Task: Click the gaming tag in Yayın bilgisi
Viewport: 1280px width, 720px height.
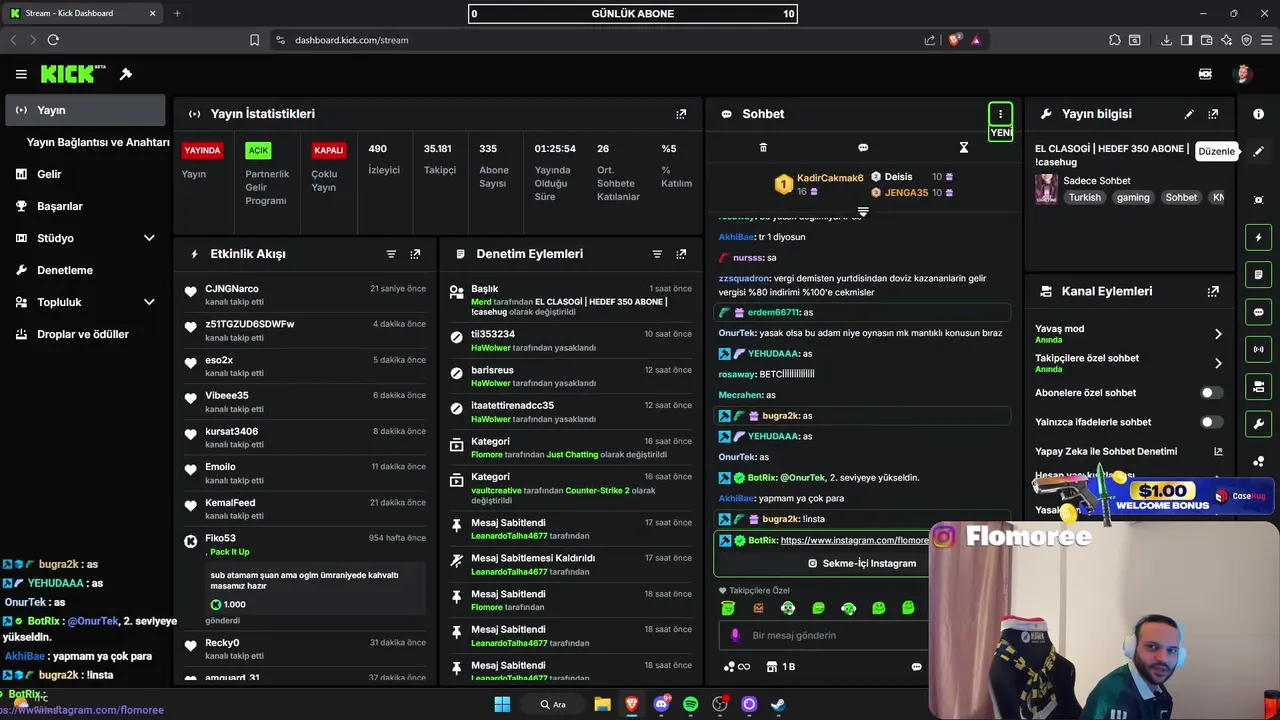Action: [1133, 197]
